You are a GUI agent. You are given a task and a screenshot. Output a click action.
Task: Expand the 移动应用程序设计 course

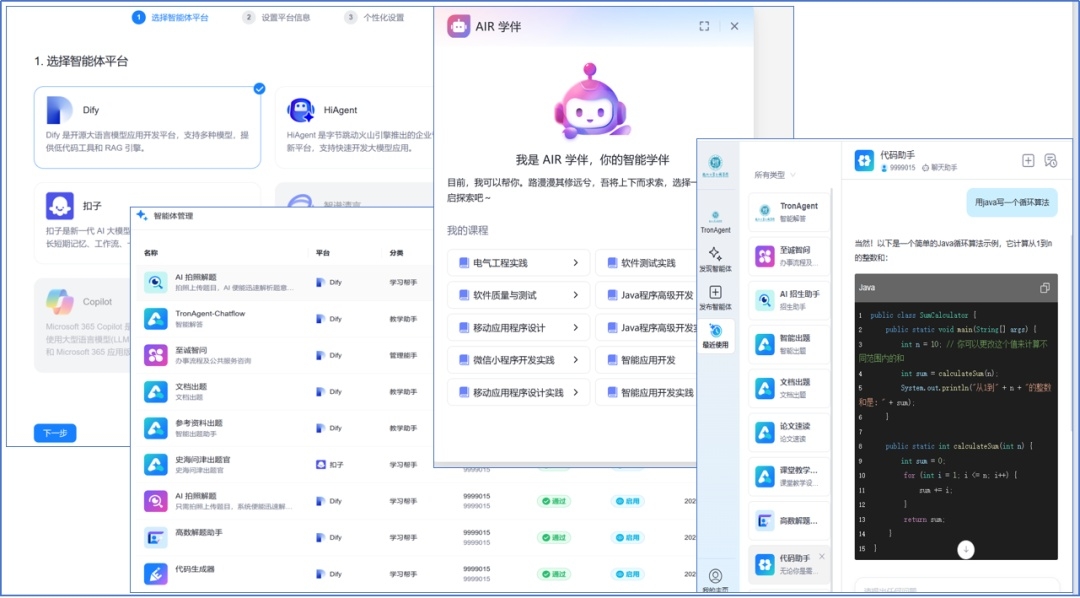coord(517,328)
